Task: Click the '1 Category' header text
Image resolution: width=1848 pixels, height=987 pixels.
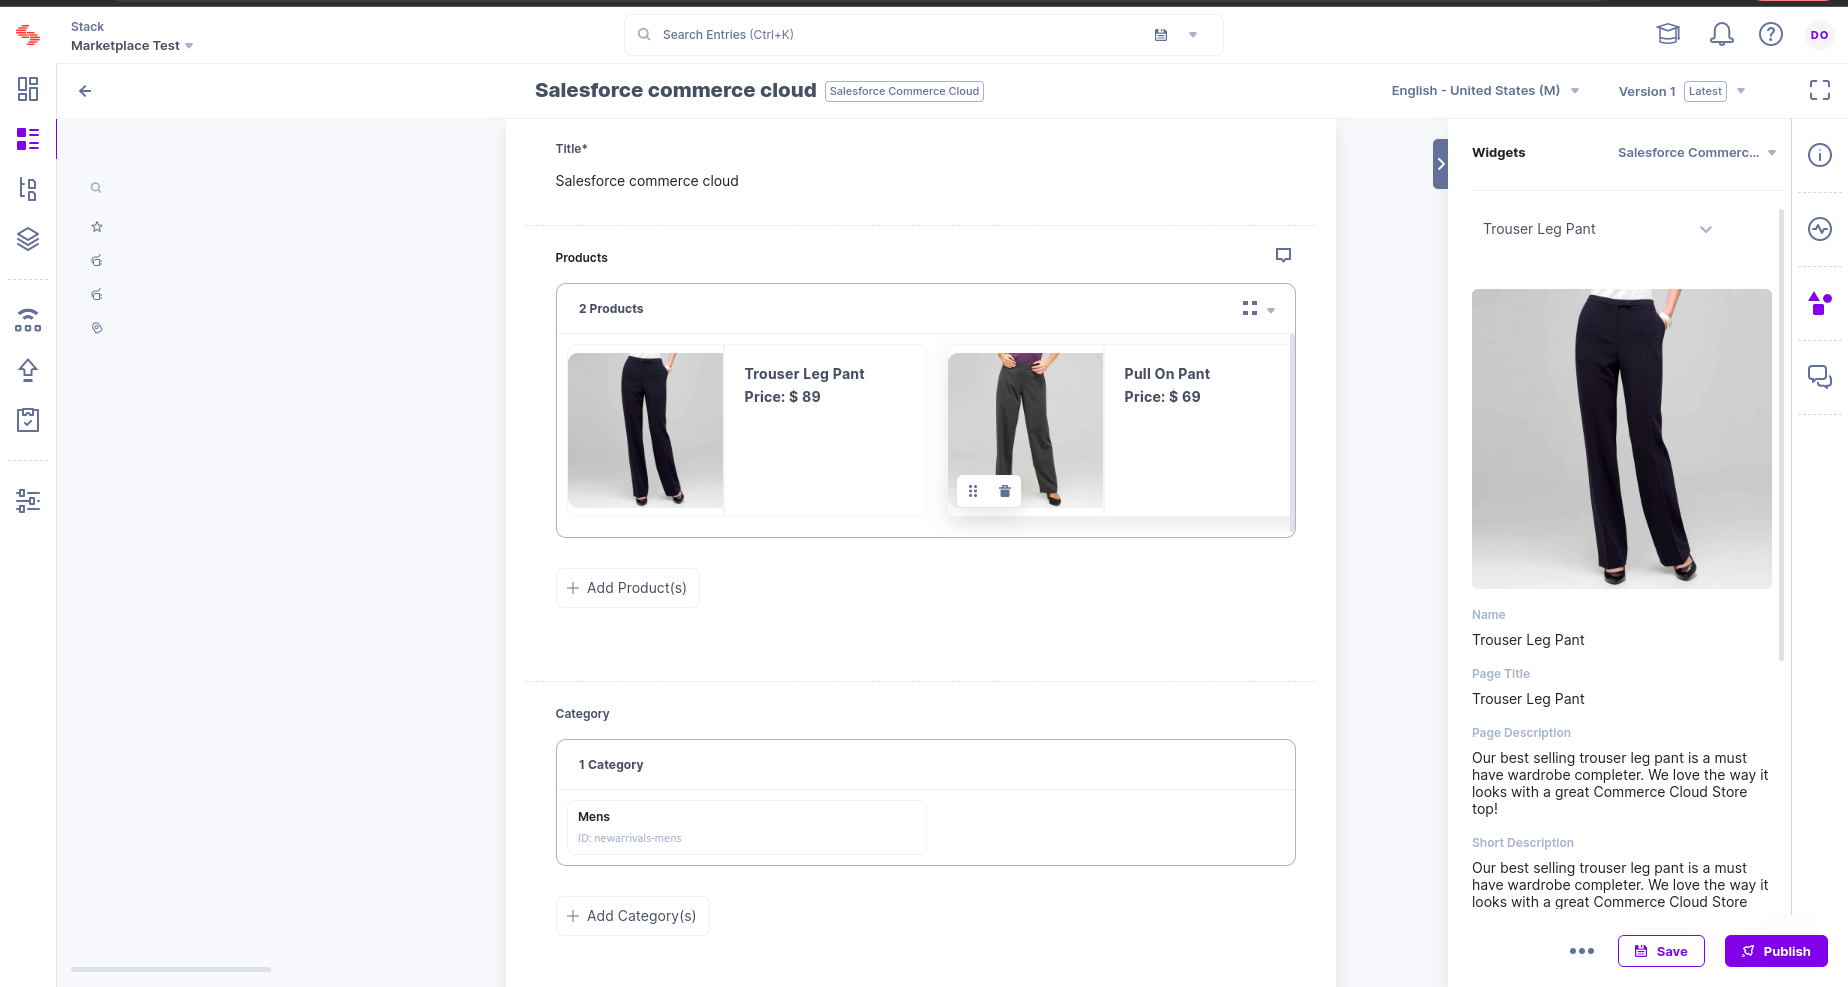Action: point(611,765)
